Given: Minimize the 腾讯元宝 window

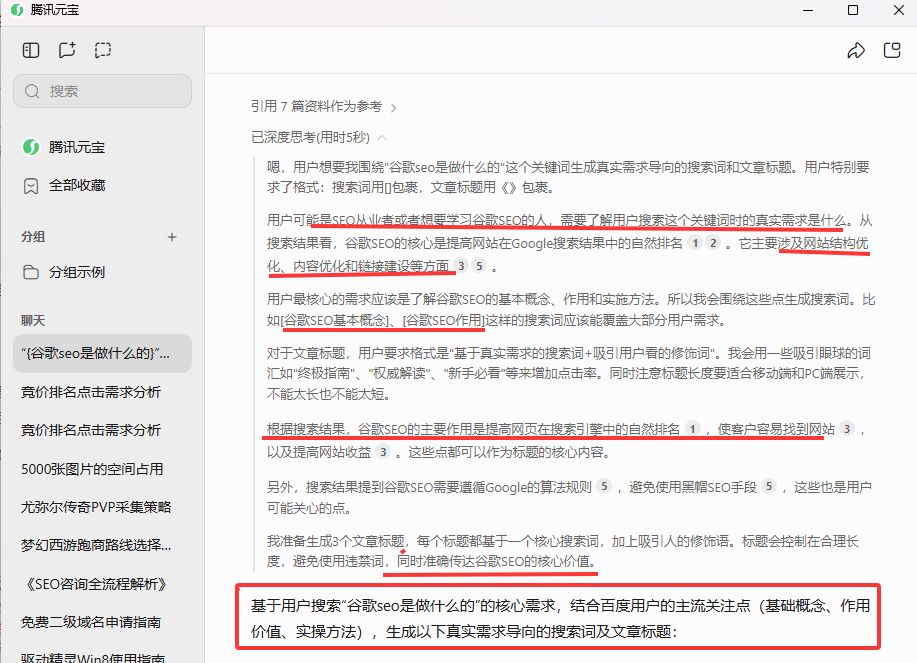Looking at the screenshot, I should 808,11.
